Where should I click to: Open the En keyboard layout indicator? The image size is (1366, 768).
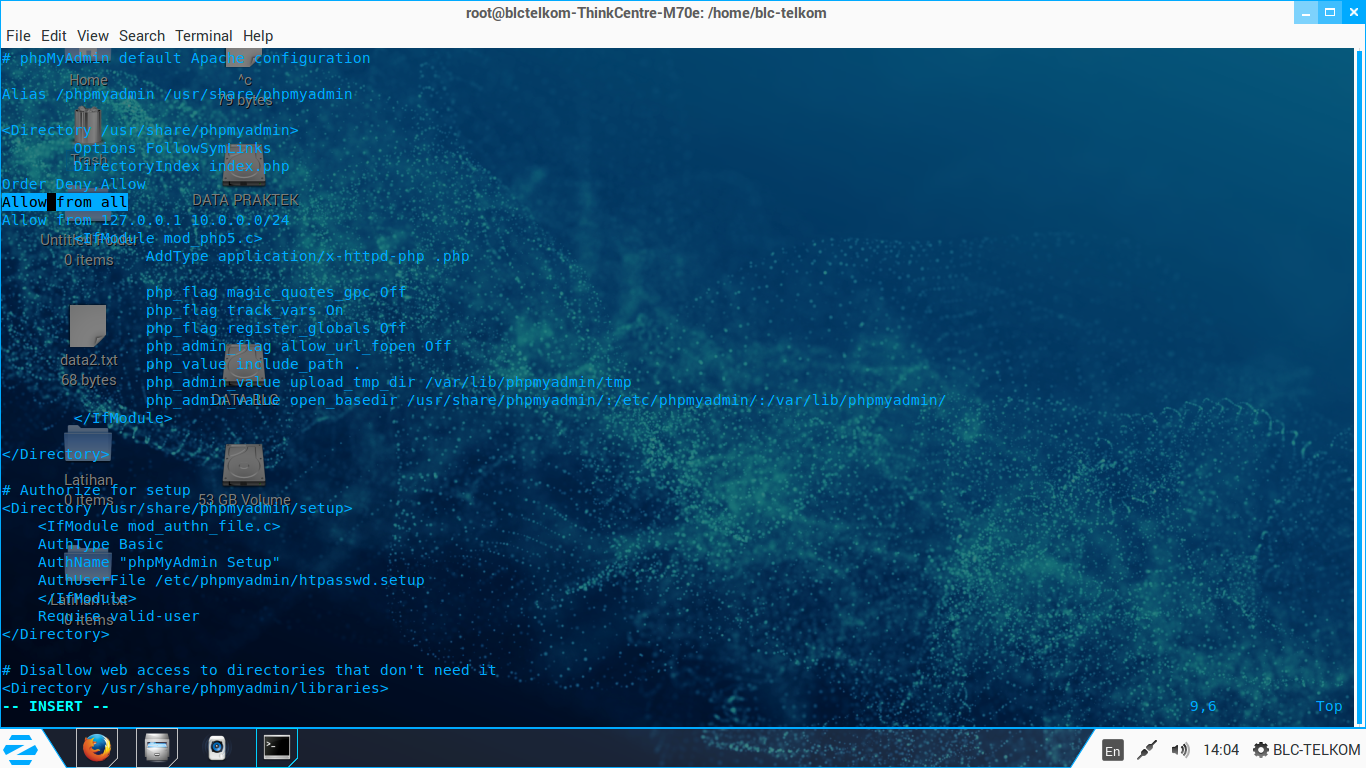pos(1112,750)
